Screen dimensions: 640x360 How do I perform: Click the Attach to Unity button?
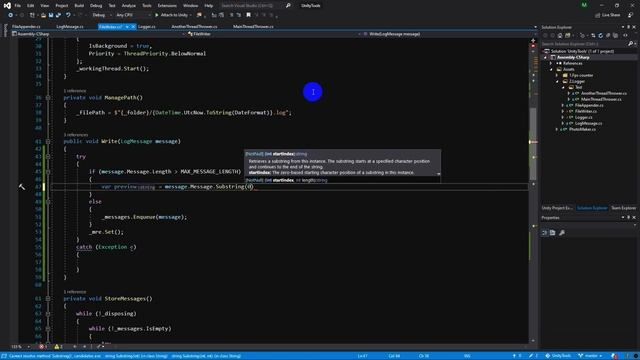click(x=171, y=15)
